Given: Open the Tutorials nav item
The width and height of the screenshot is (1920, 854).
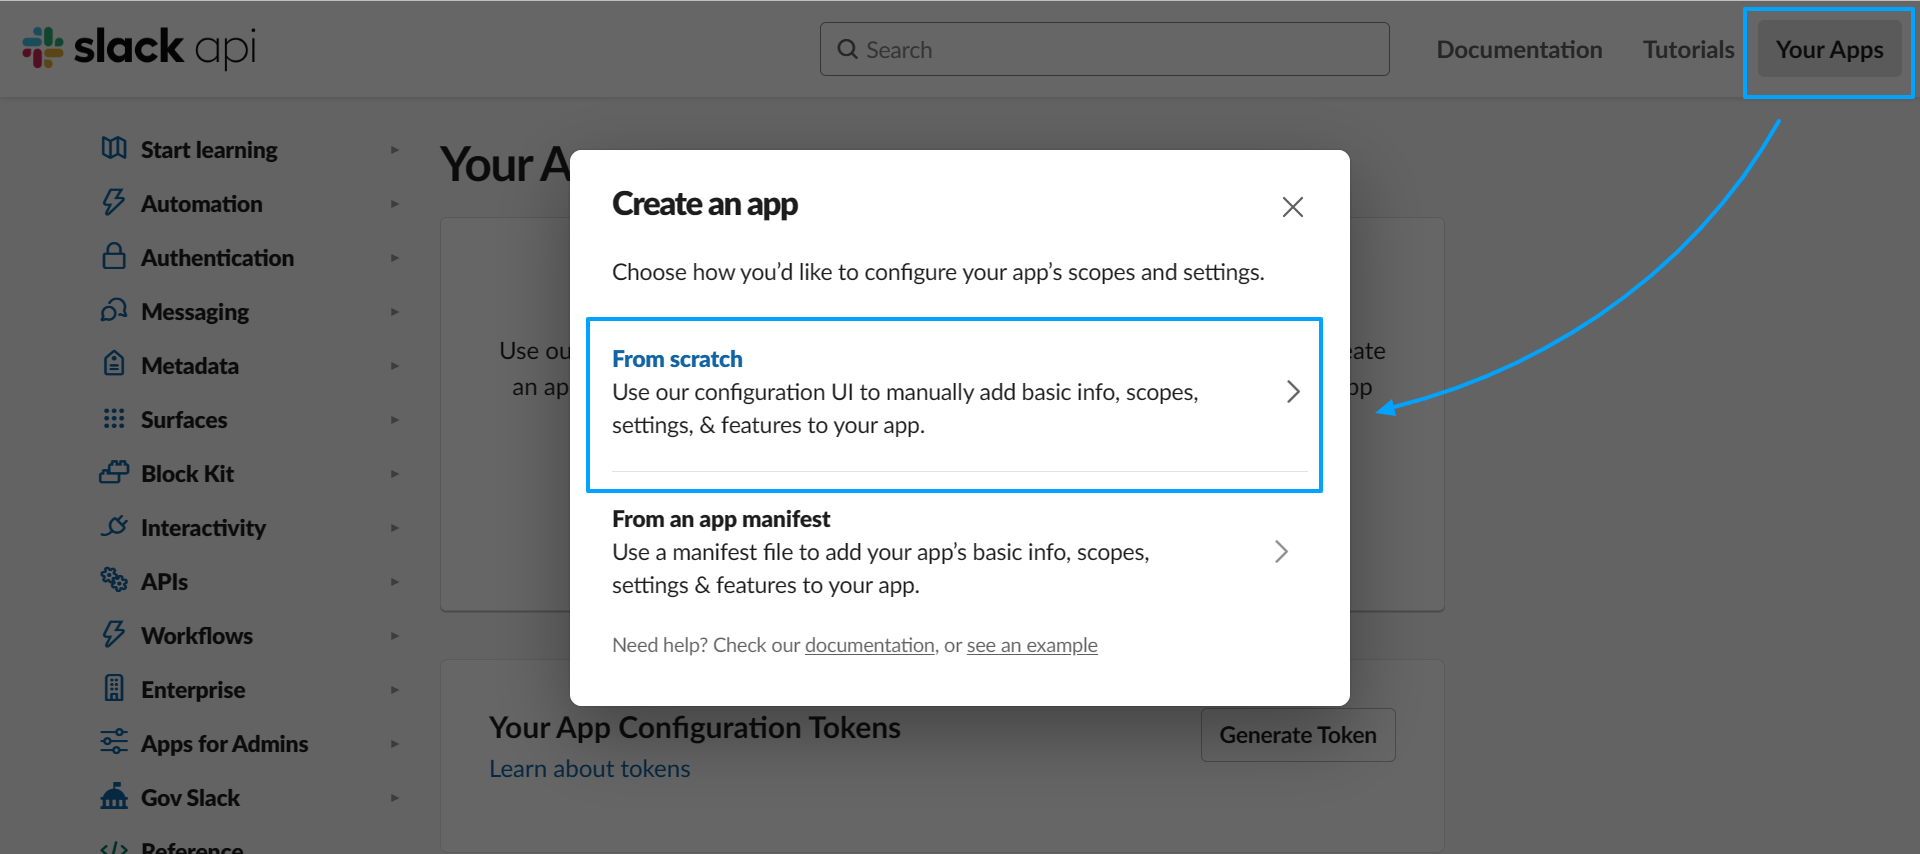Looking at the screenshot, I should pos(1688,50).
